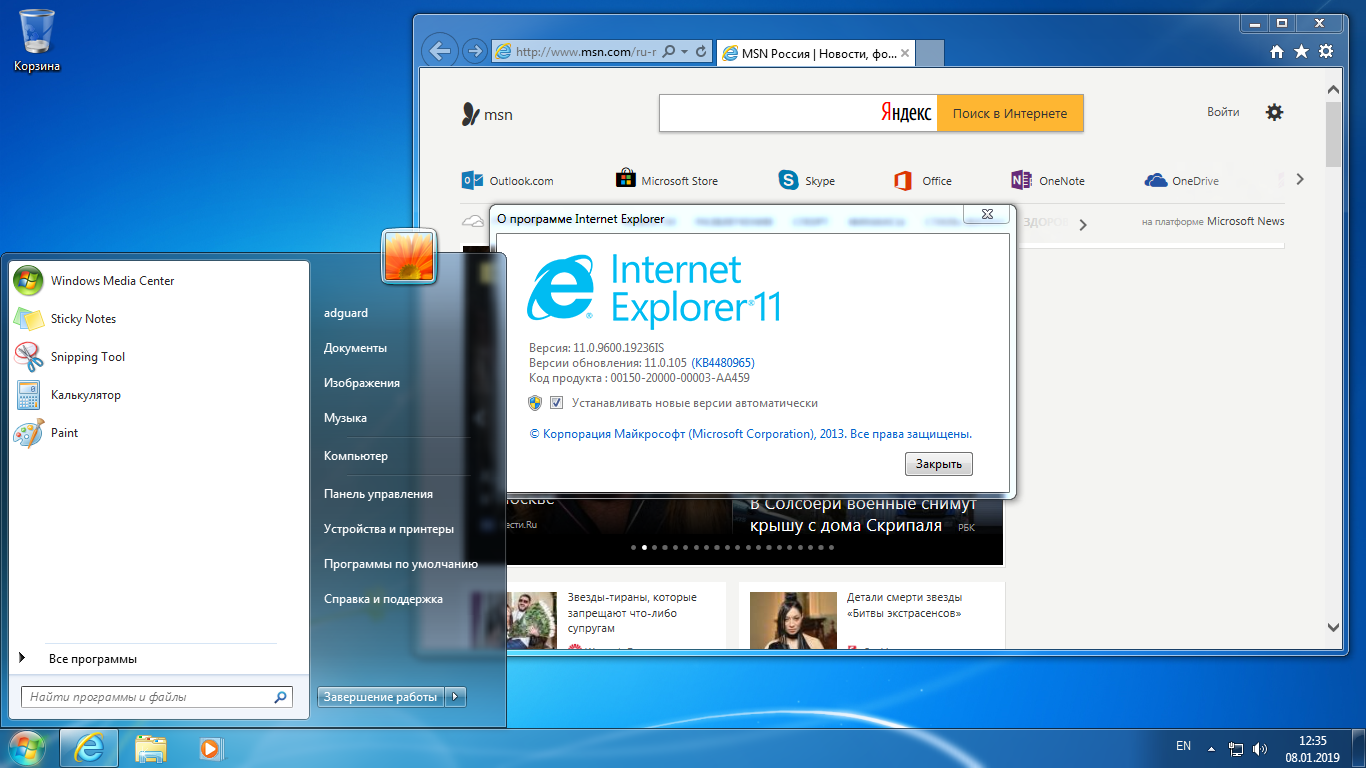
Task: Click the Internet Explorer back arrow
Action: point(439,50)
